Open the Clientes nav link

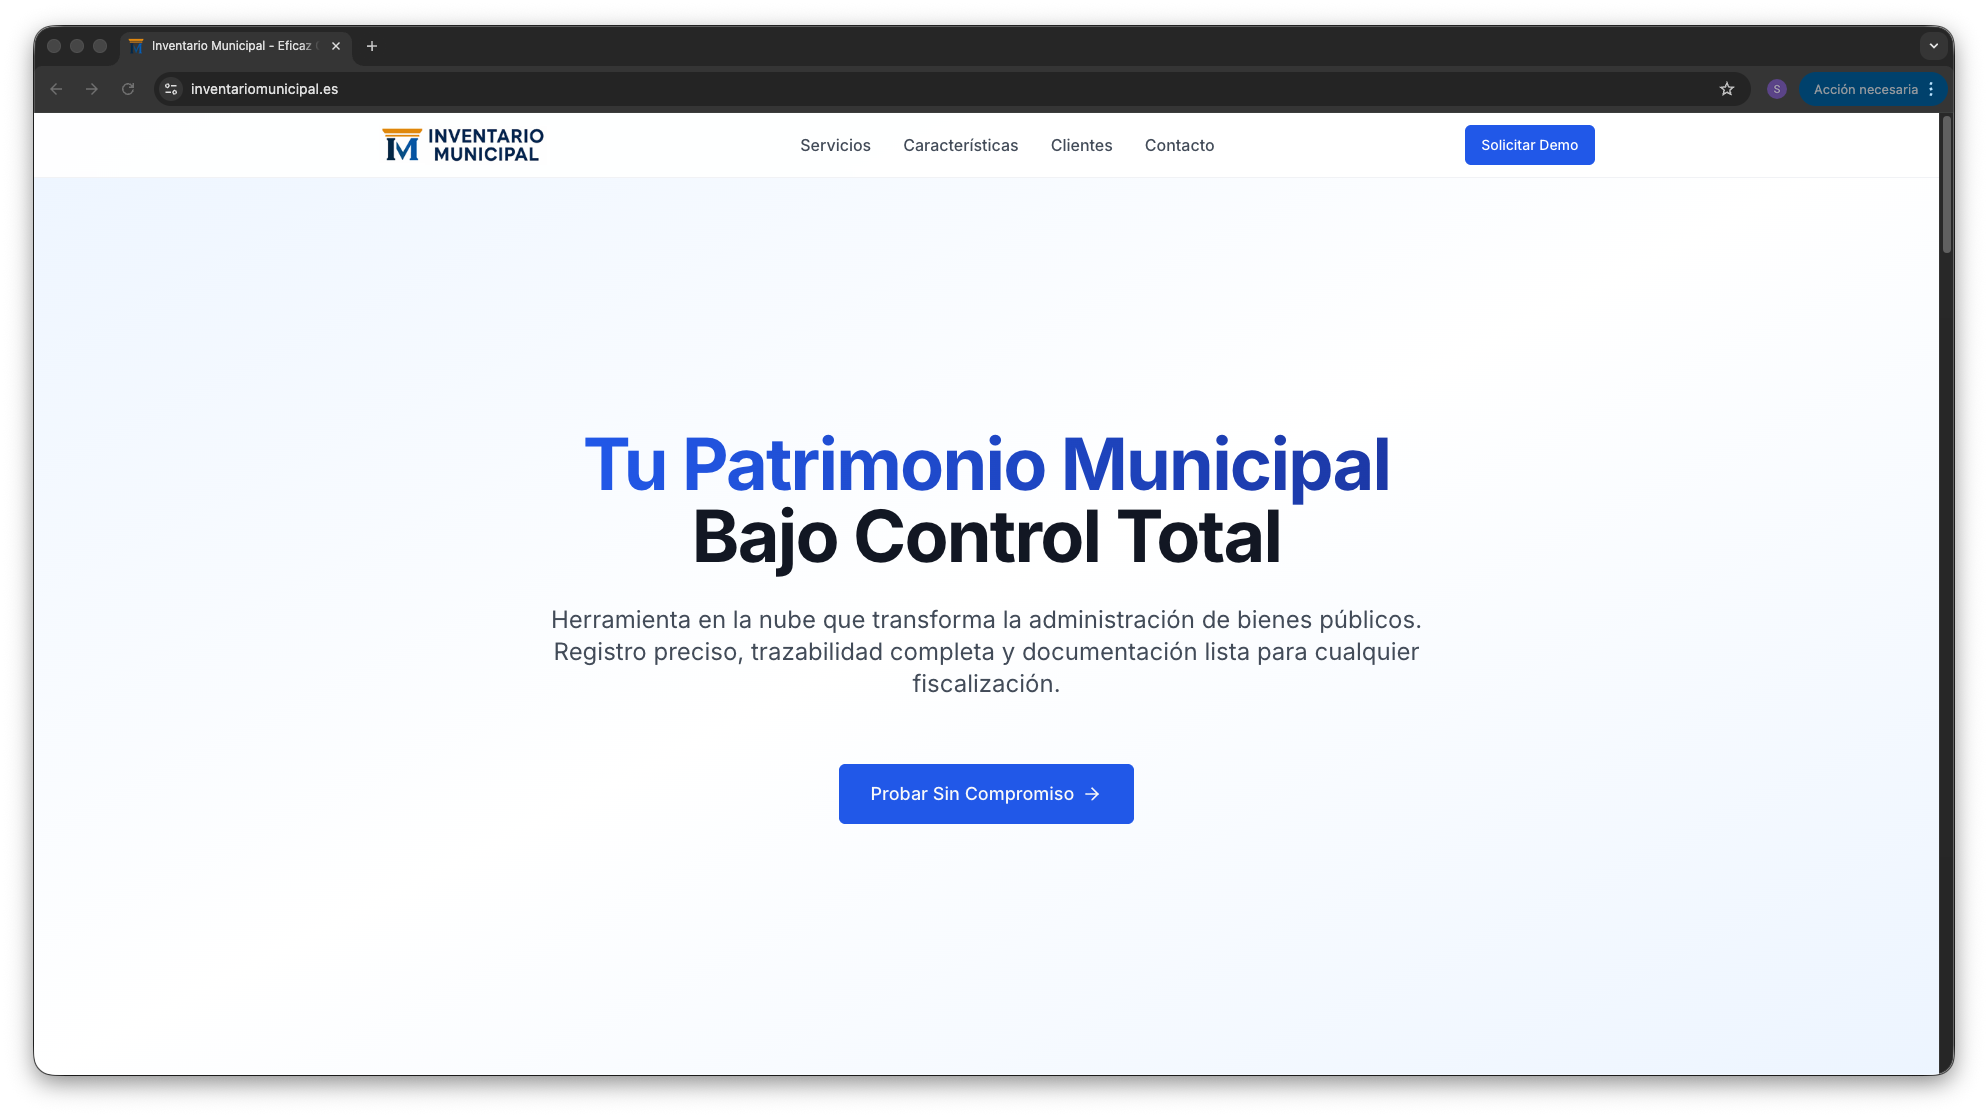tap(1081, 145)
